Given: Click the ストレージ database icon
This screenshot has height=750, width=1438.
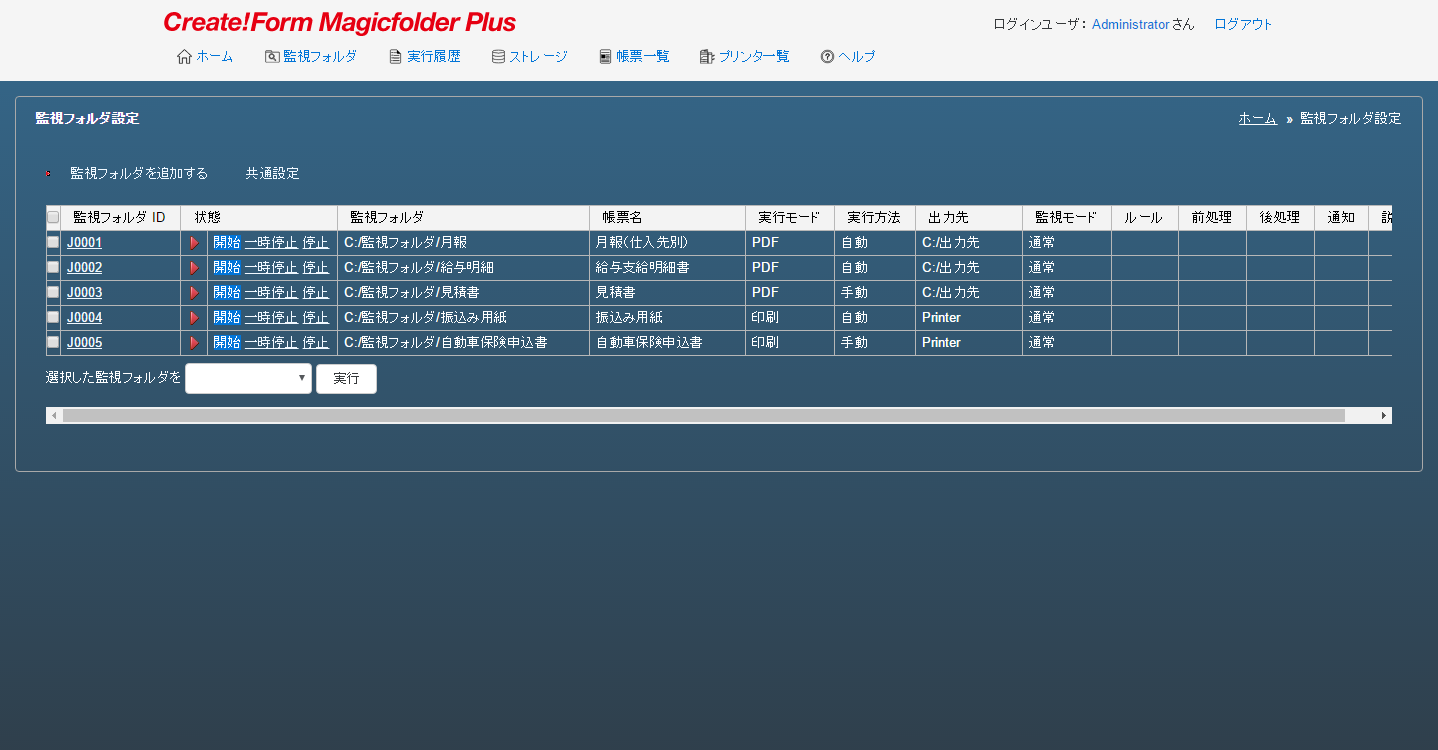Looking at the screenshot, I should pyautogui.click(x=498, y=57).
